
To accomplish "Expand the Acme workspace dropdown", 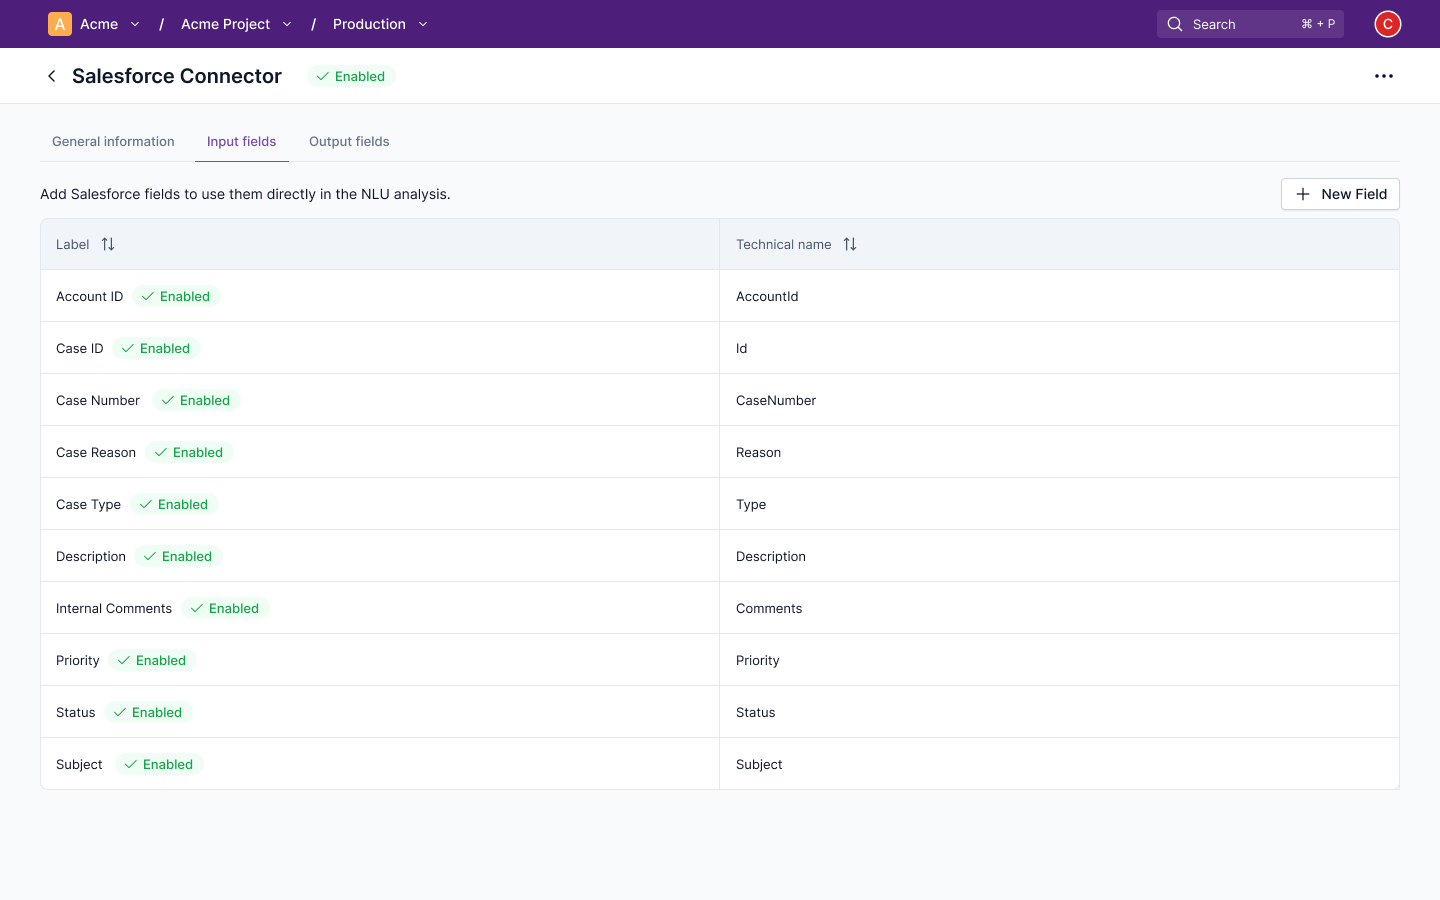I will click(135, 24).
